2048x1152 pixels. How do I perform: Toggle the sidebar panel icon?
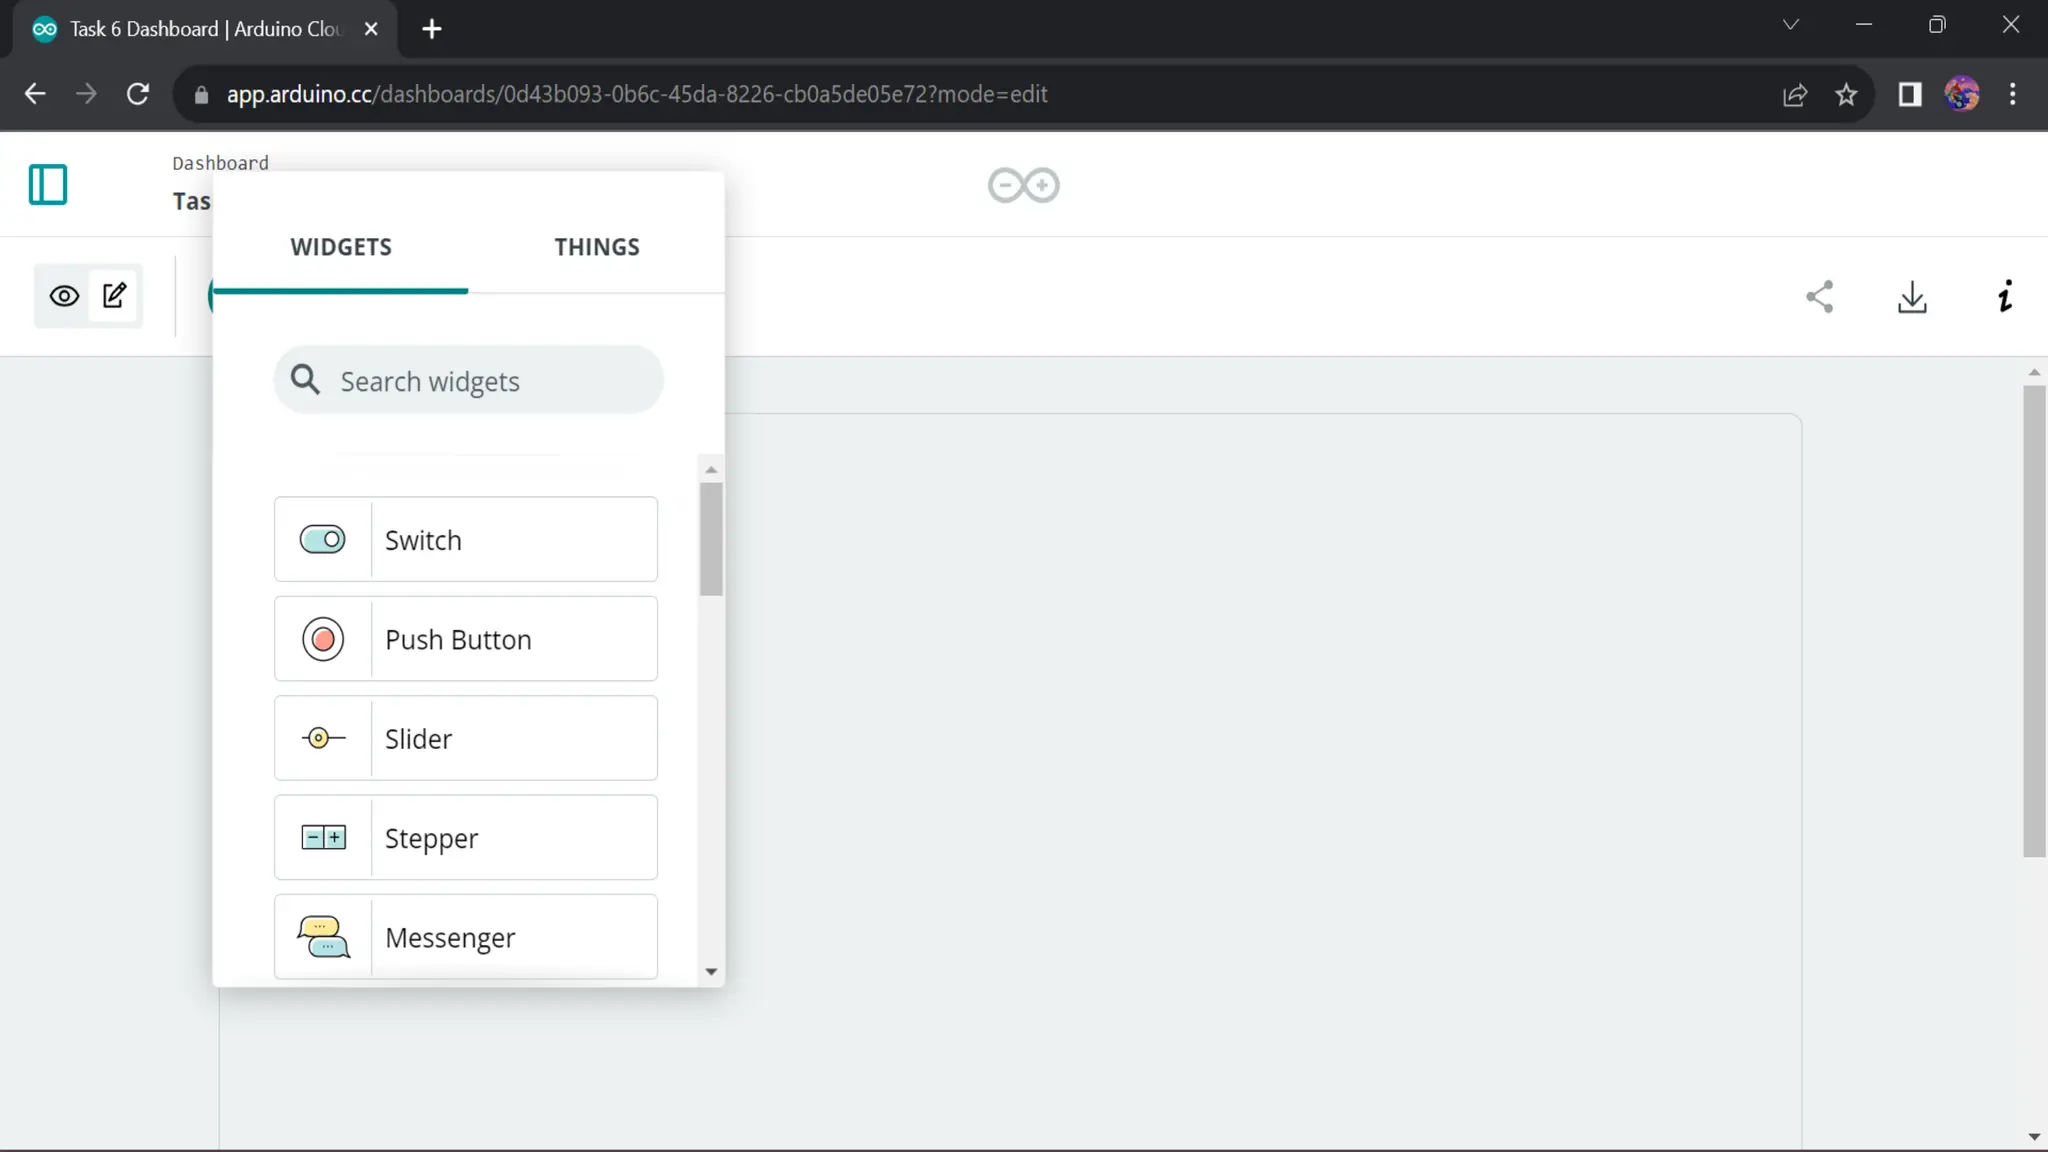point(48,185)
